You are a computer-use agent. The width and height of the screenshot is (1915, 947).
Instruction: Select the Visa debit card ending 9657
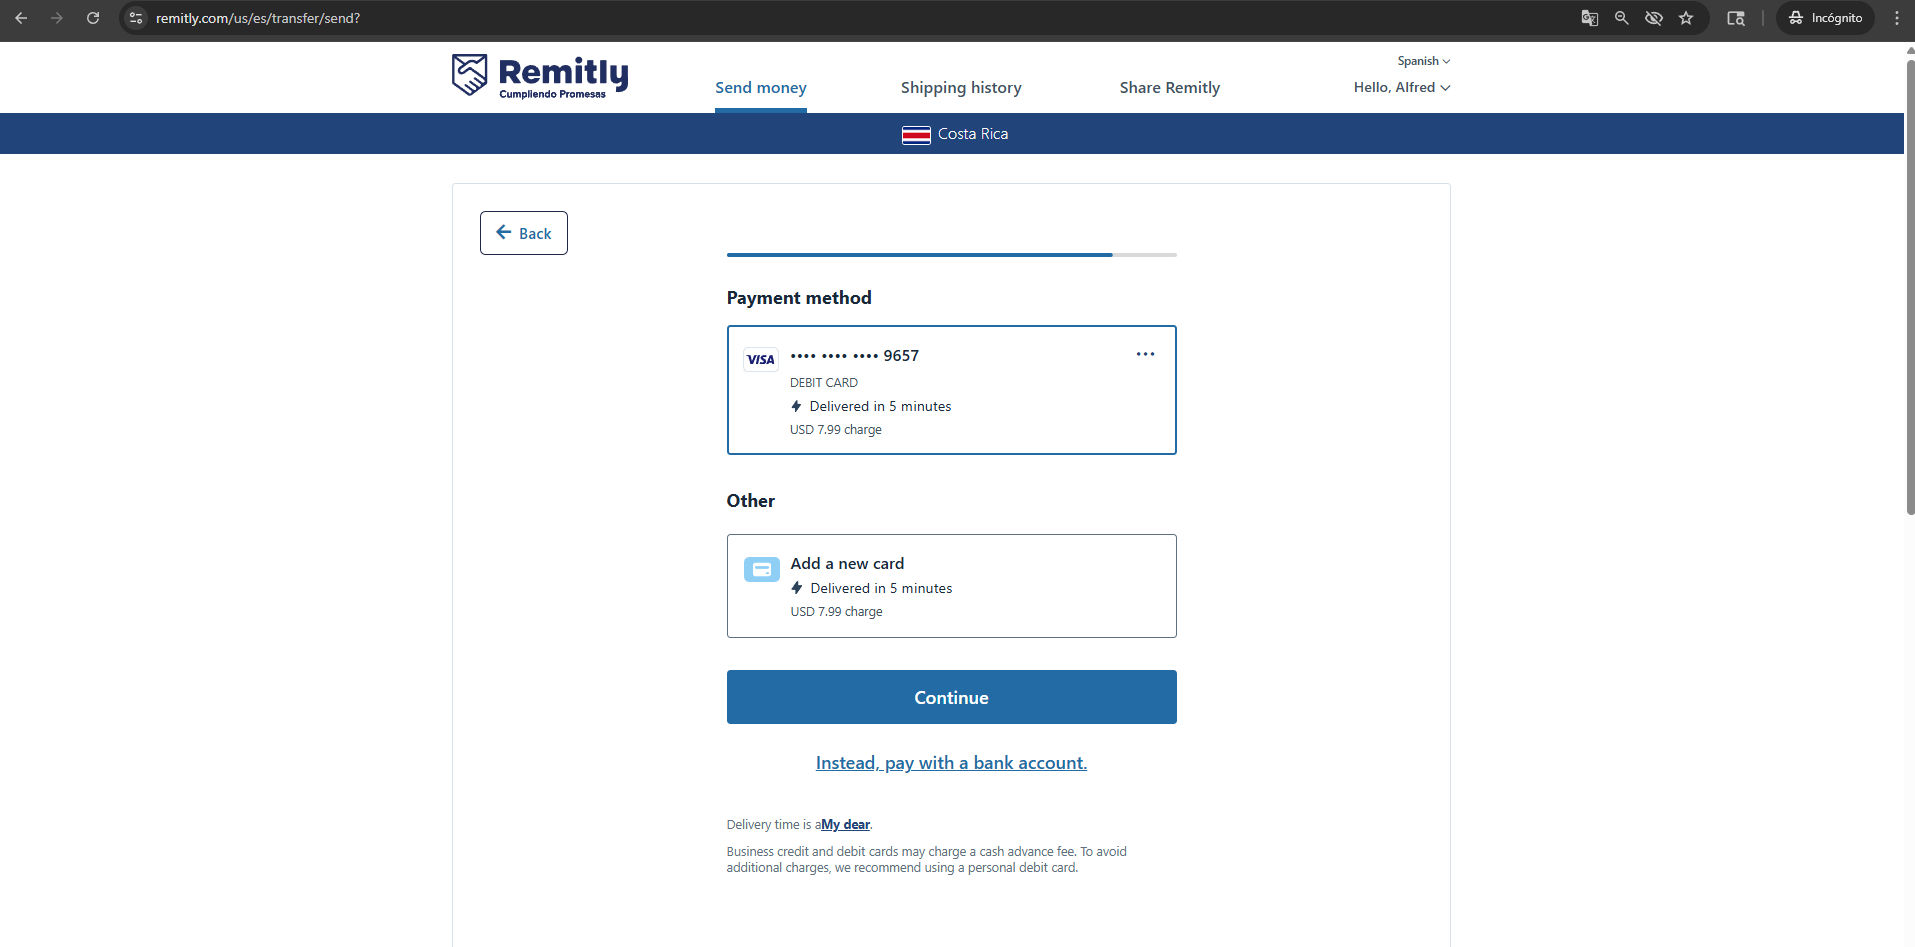950,390
